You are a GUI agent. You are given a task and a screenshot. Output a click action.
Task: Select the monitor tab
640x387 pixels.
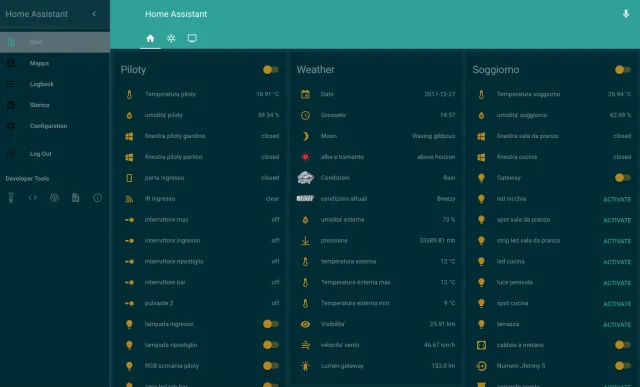192,38
